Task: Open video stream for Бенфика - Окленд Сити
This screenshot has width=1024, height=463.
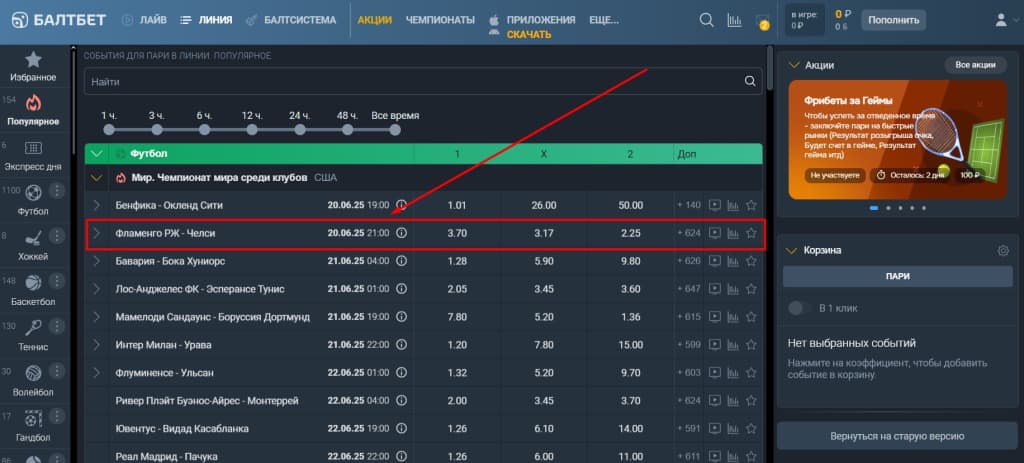Action: [715, 205]
